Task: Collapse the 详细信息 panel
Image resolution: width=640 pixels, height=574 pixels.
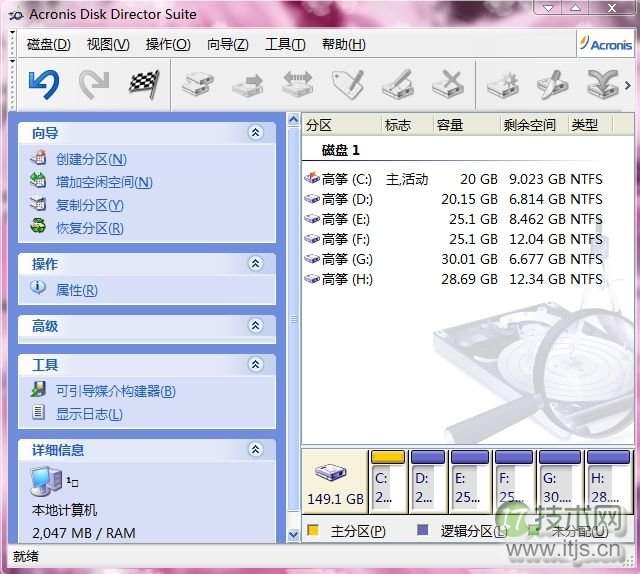Action: 256,449
